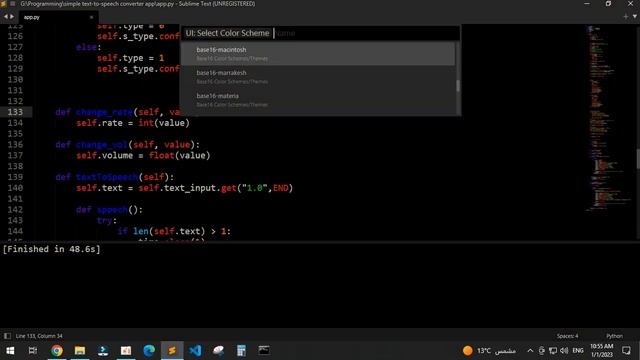Screen dimensions: 640x360
Task: Click the code minimap
Action: (x=608, y=118)
